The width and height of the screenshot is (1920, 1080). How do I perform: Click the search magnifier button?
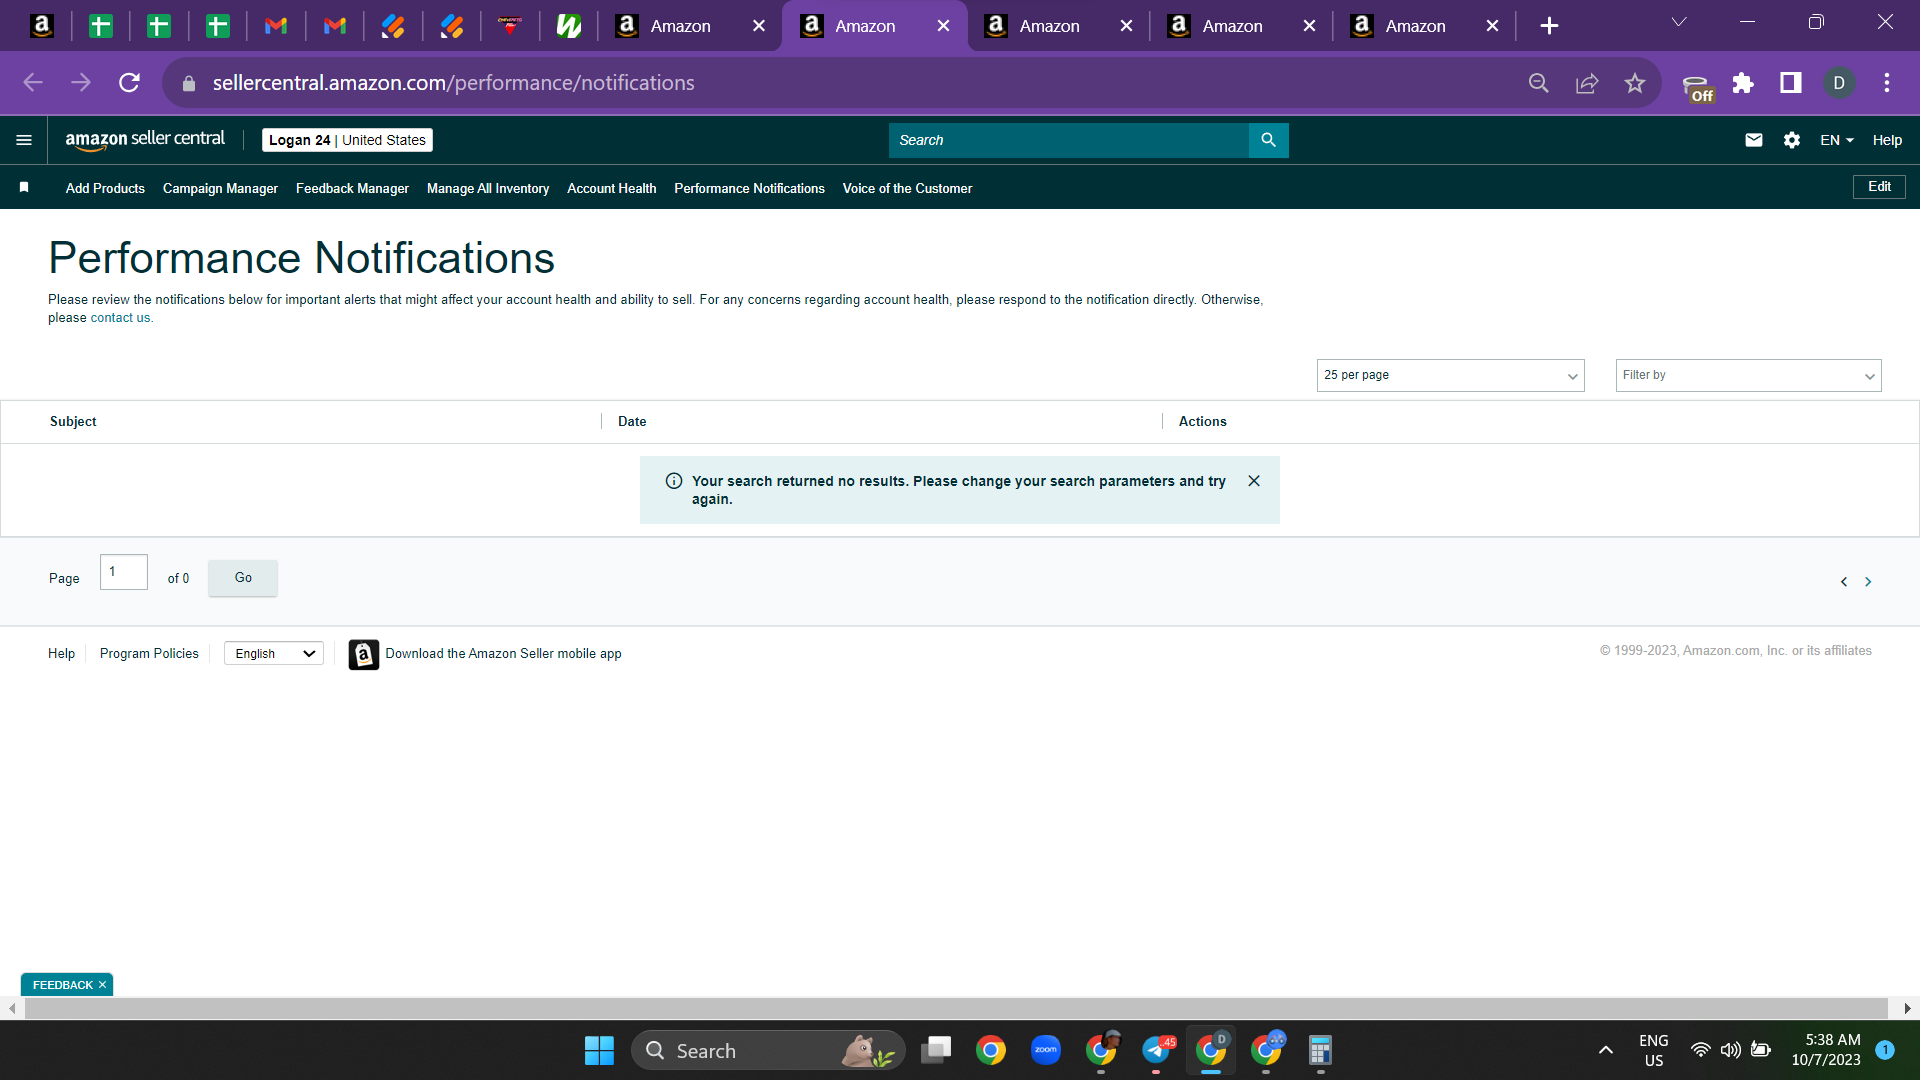pos(1268,140)
